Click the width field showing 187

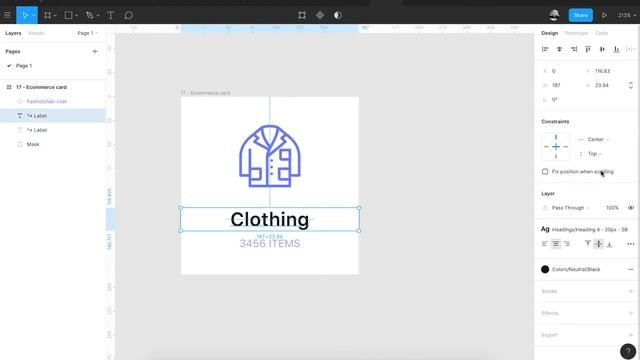(561, 85)
